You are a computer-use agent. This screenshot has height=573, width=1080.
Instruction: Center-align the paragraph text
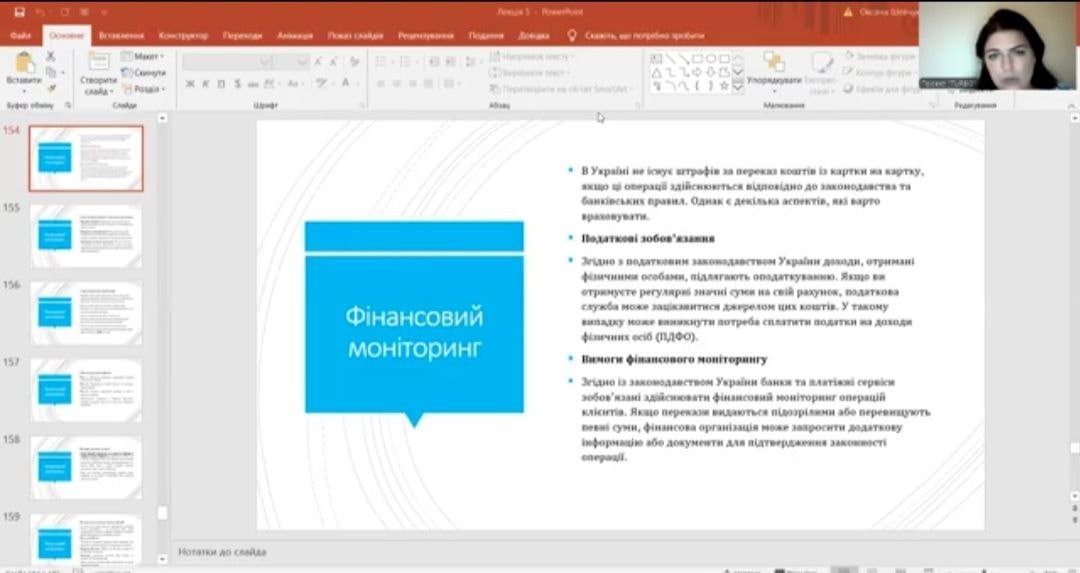[x=396, y=83]
